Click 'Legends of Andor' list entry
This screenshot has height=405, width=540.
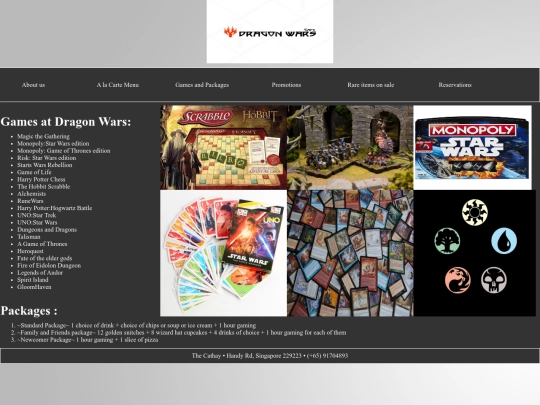(40, 273)
